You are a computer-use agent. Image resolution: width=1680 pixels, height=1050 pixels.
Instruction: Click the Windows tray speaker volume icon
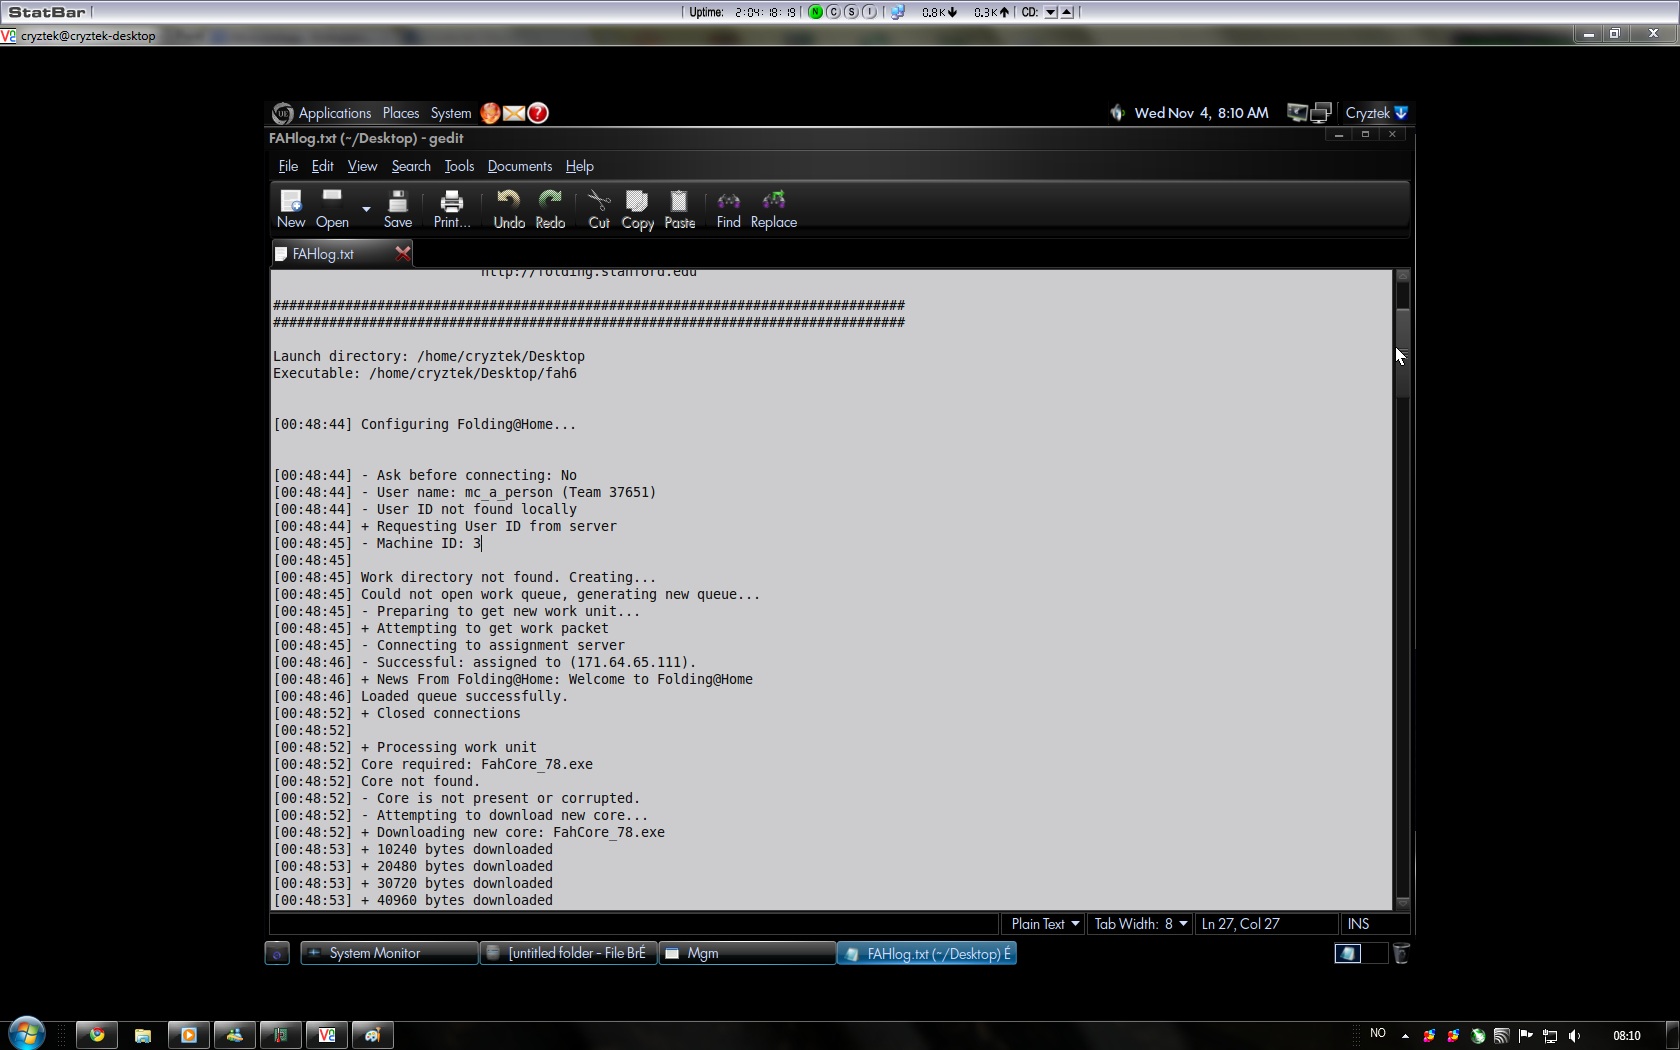[x=1575, y=1036]
